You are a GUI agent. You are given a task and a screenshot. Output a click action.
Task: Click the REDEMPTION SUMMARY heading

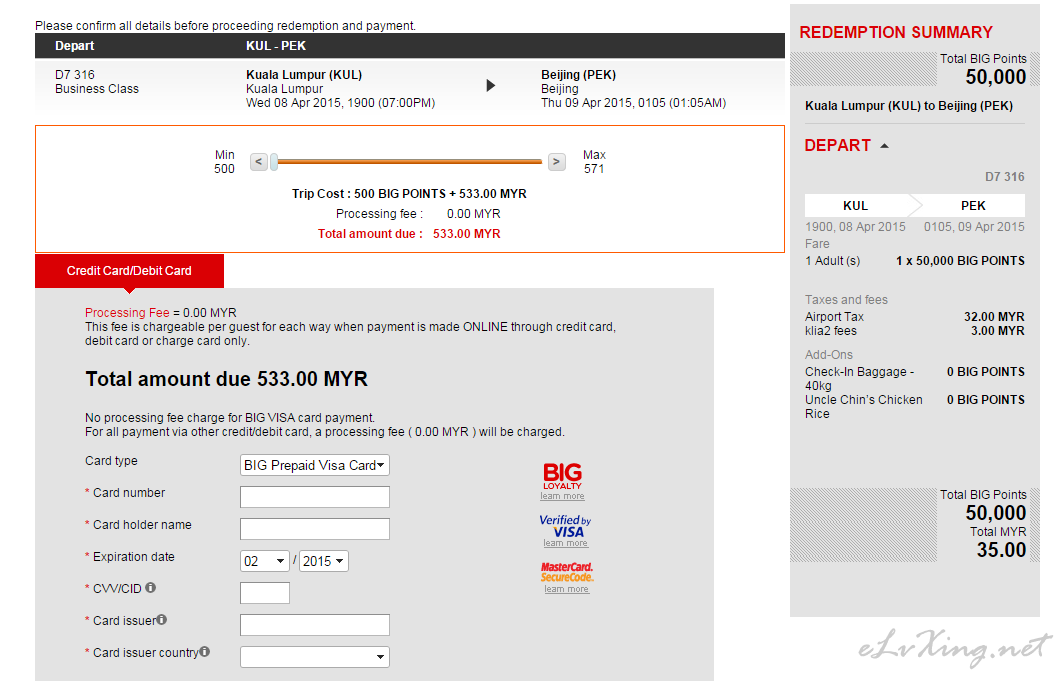[896, 33]
